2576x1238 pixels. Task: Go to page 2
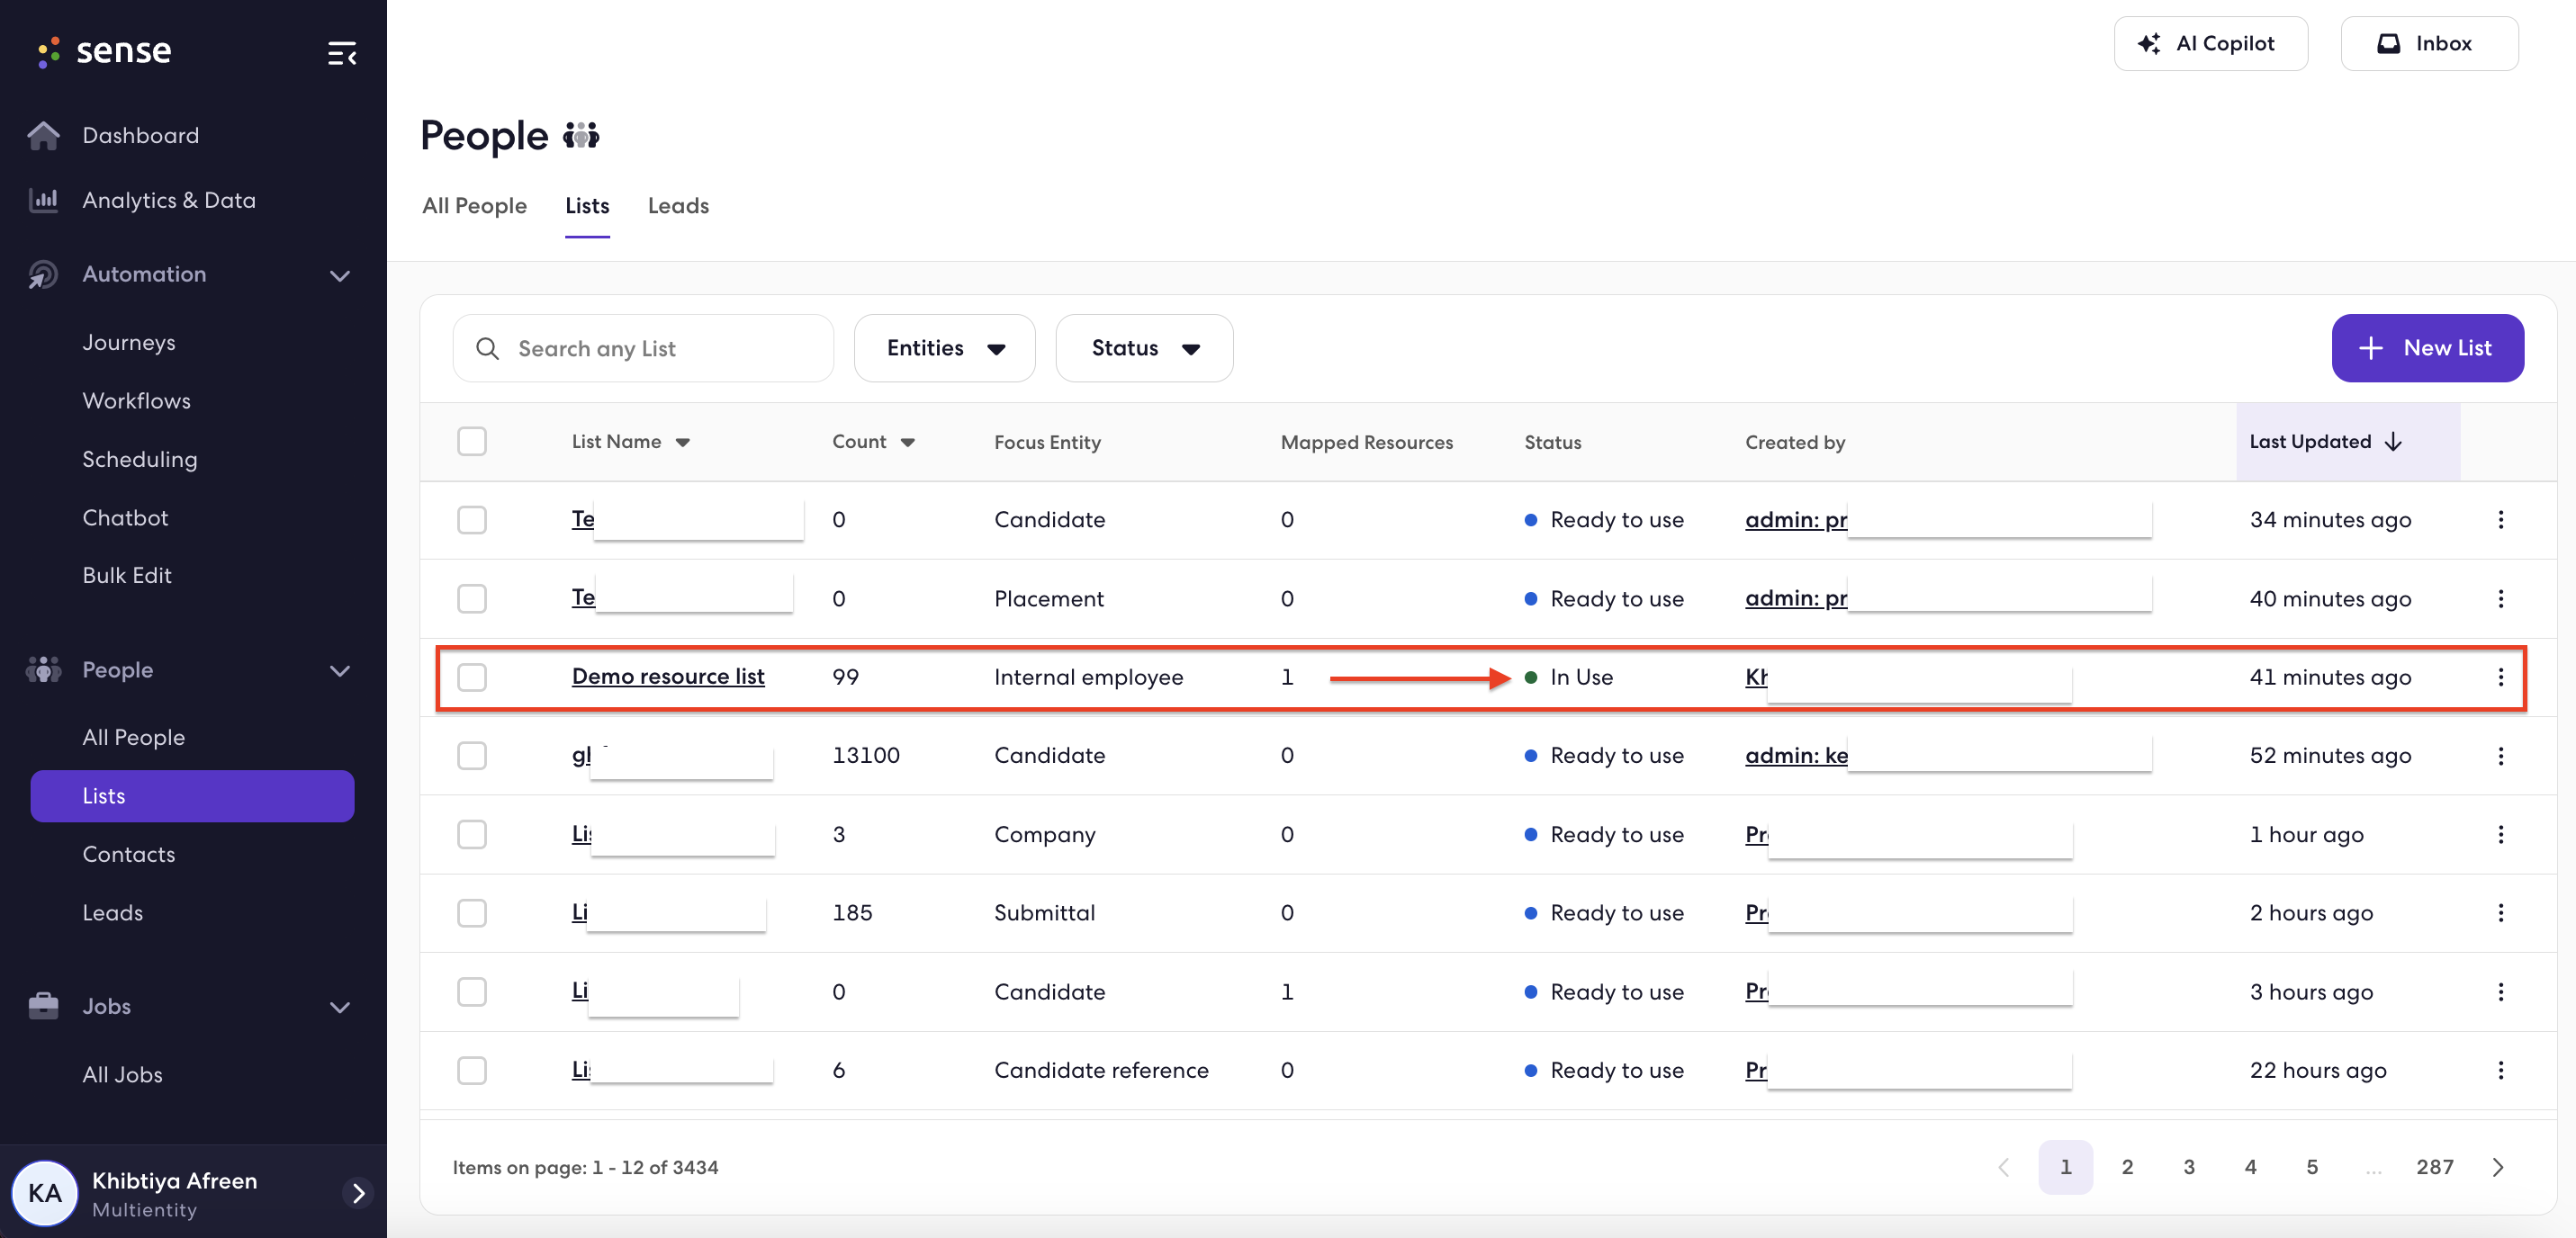click(x=2127, y=1167)
